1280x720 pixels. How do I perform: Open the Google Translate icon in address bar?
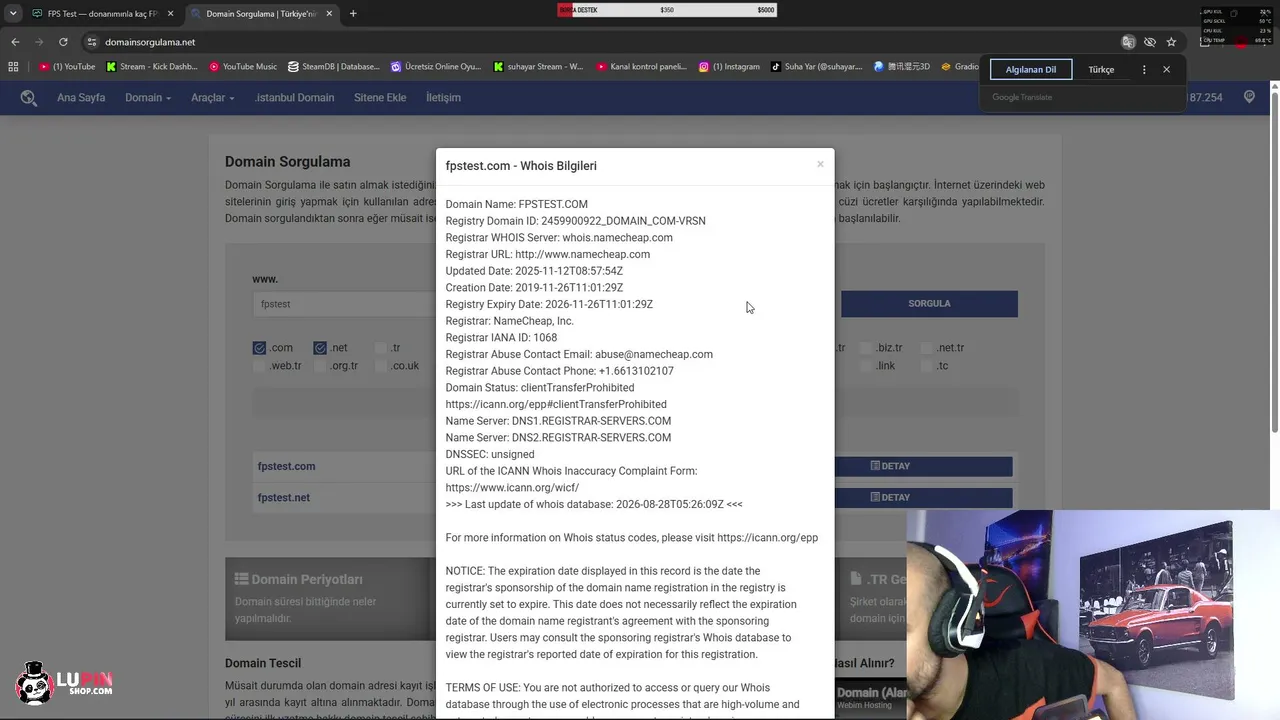pos(1128,42)
